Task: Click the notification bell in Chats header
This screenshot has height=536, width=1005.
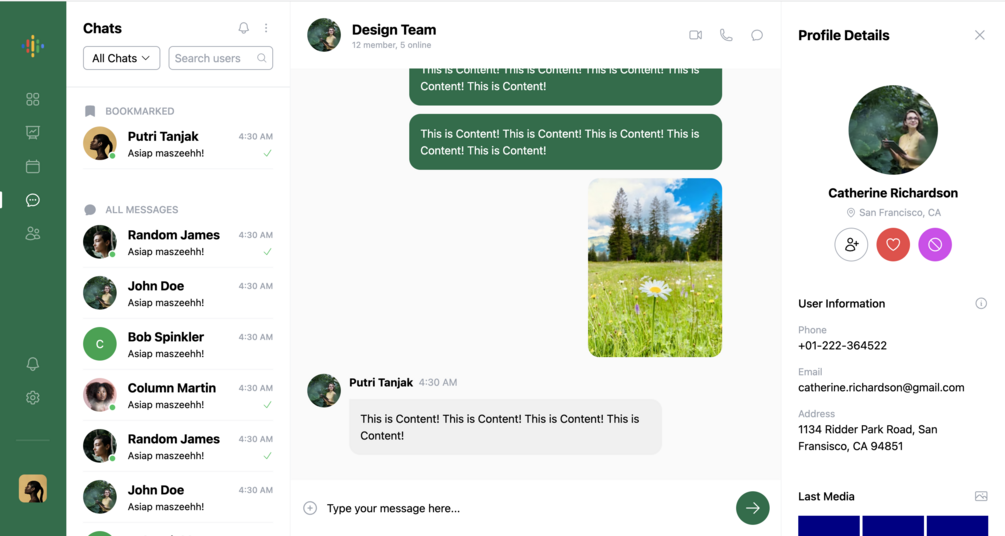Action: click(244, 28)
